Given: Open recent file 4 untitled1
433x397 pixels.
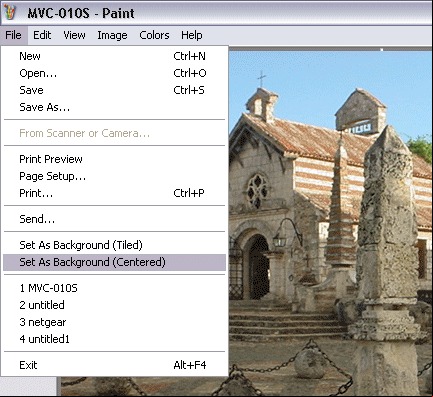Looking at the screenshot, I should coord(114,339).
